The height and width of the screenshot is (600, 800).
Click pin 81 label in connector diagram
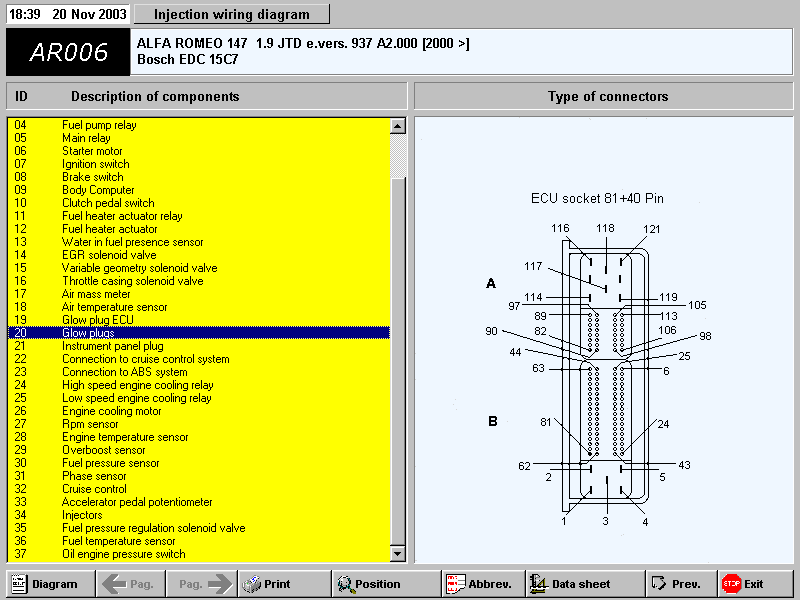[546, 422]
